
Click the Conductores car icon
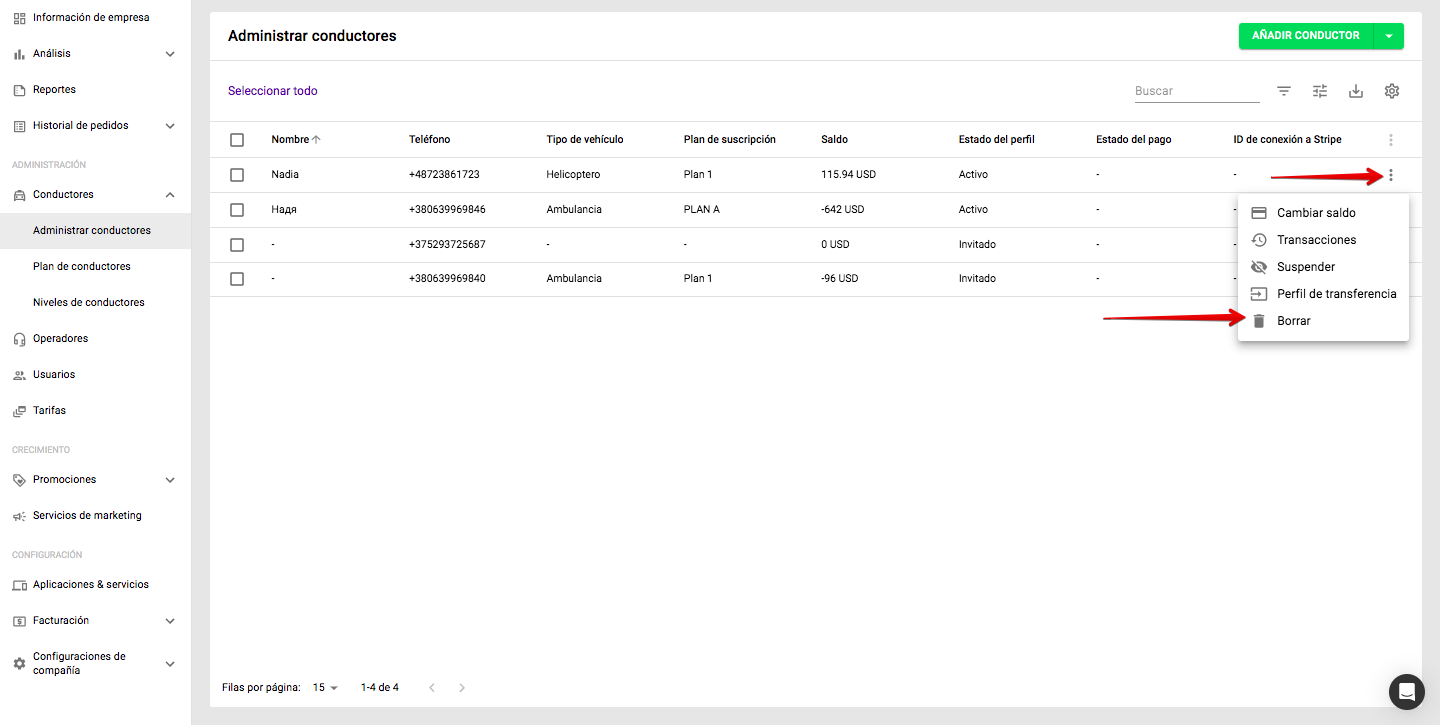tap(19, 195)
